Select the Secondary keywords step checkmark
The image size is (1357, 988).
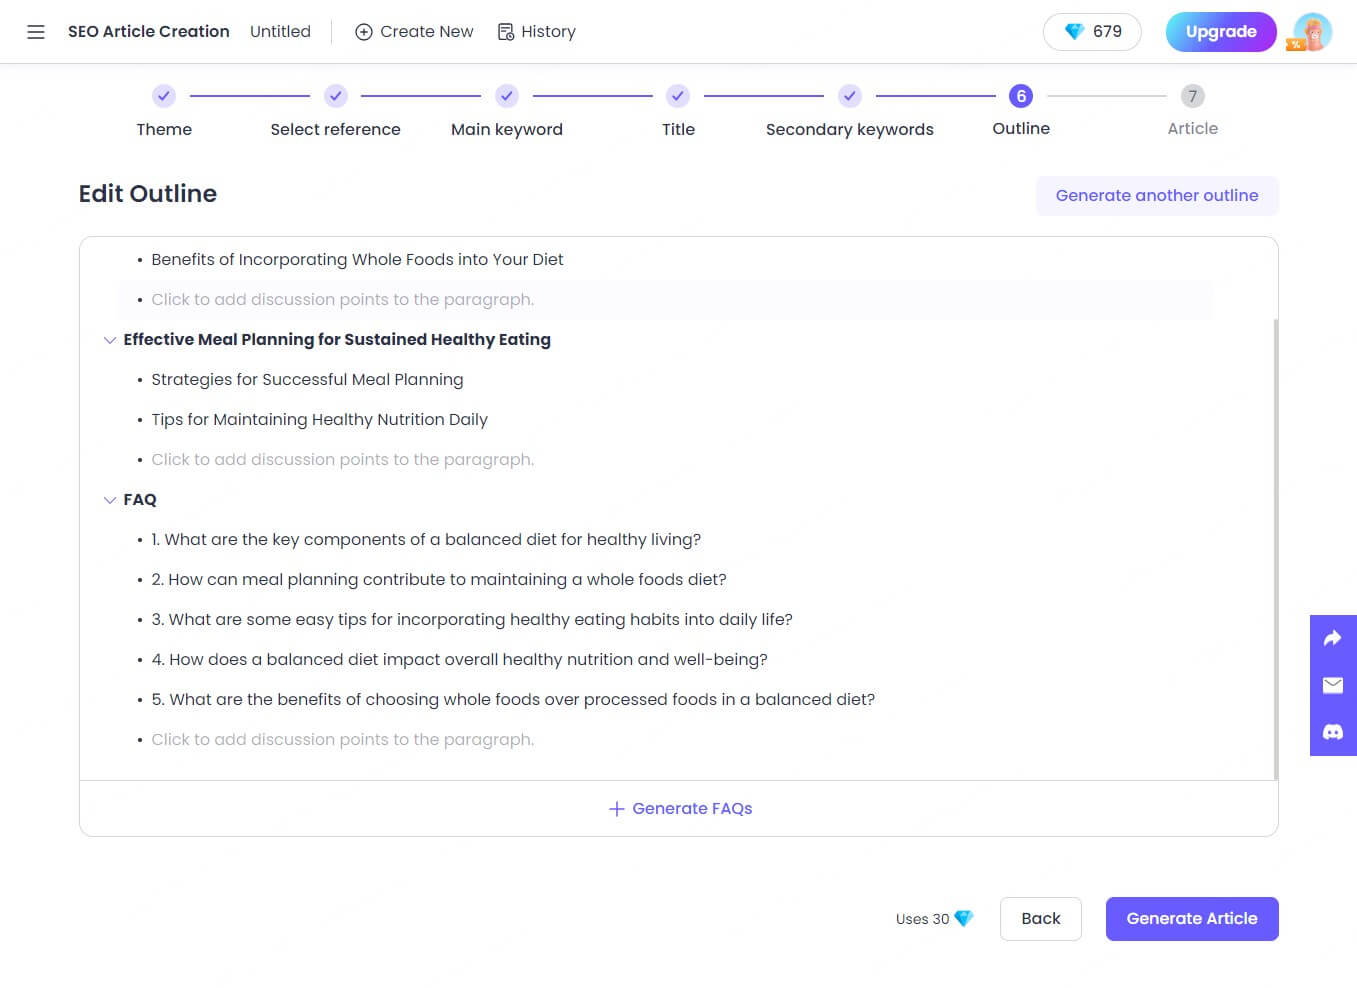[x=850, y=96]
